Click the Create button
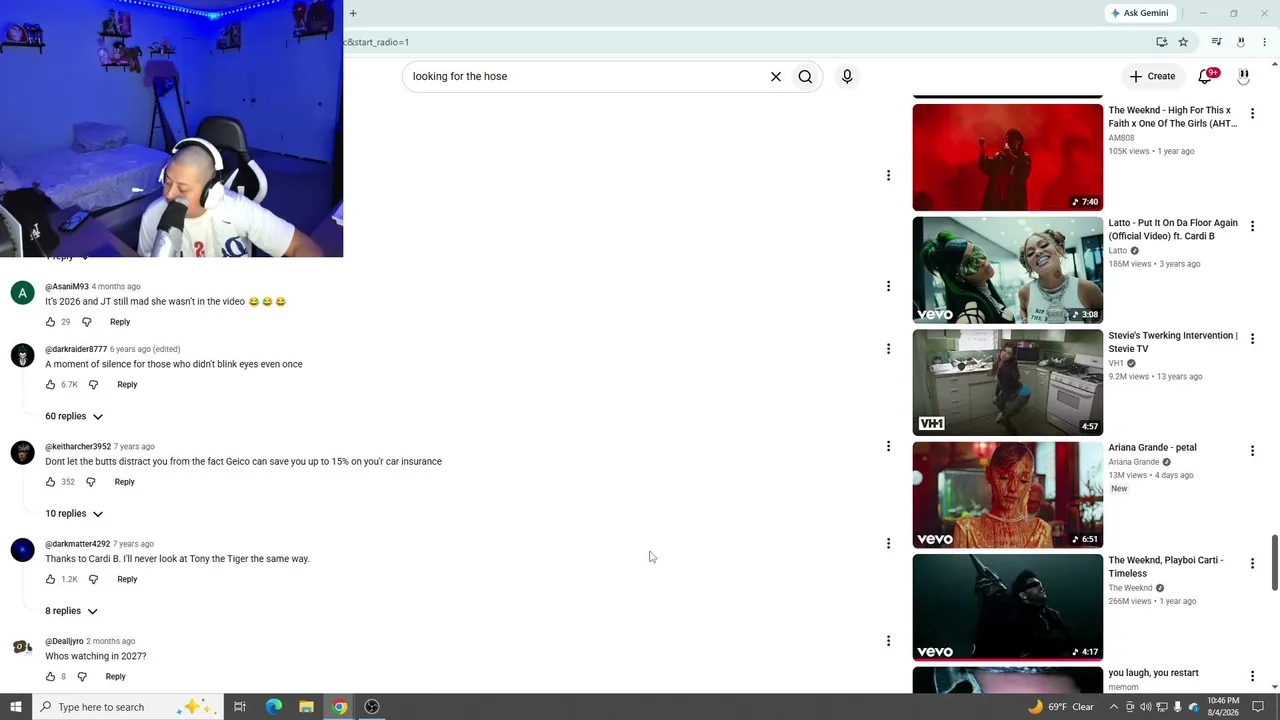This screenshot has width=1280, height=720. [1152, 76]
